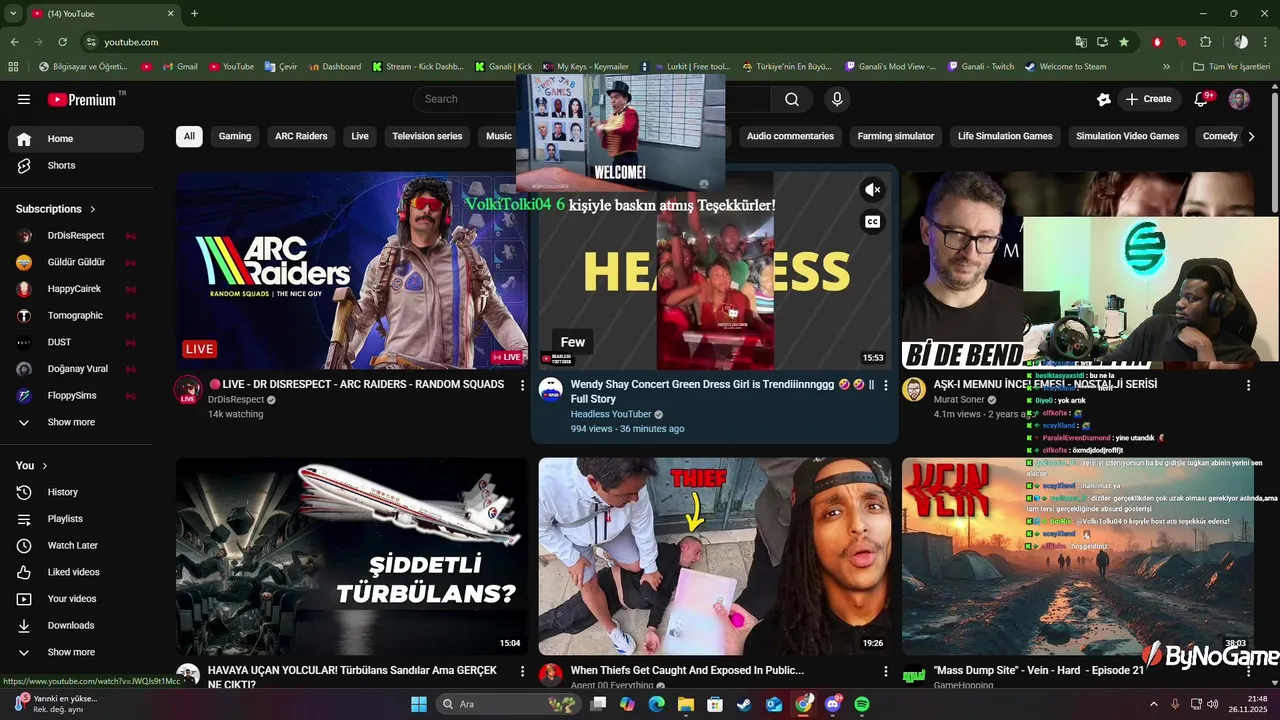
Task: Open Your videos in the sidebar
Action: coord(76,599)
